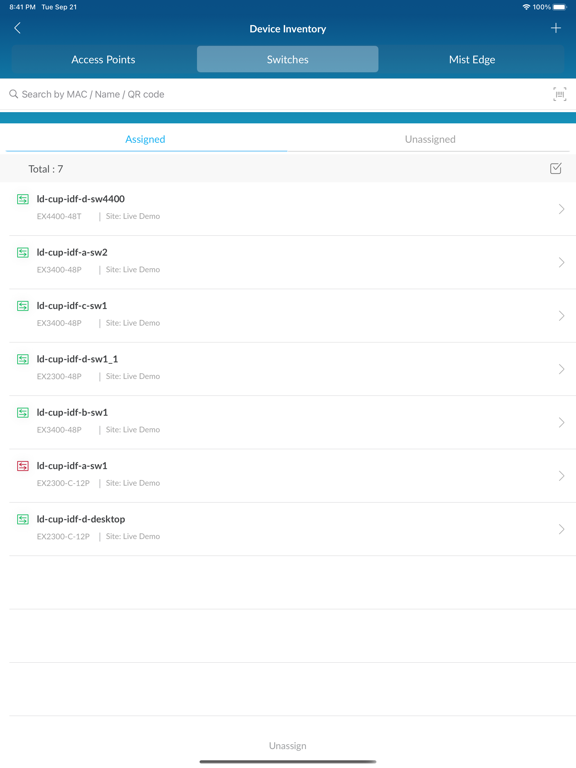Open device ld-cup-idf-d-sw4400
The height and width of the screenshot is (768, 576).
pyautogui.click(x=288, y=209)
